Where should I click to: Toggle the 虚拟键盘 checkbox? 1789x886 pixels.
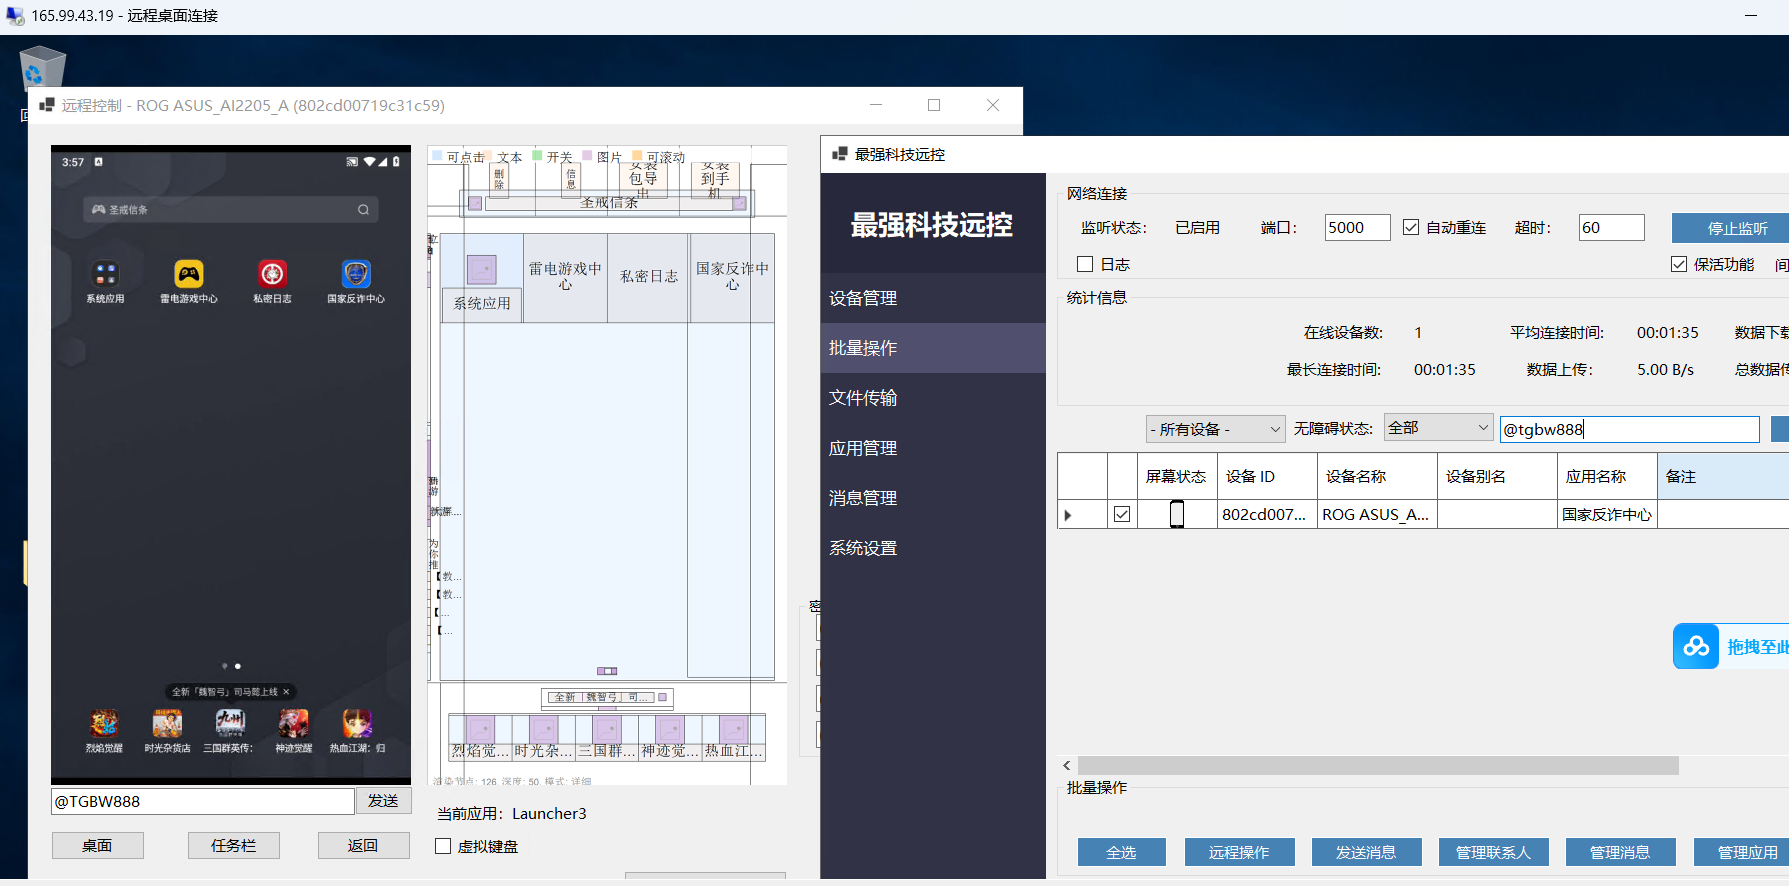click(x=443, y=846)
